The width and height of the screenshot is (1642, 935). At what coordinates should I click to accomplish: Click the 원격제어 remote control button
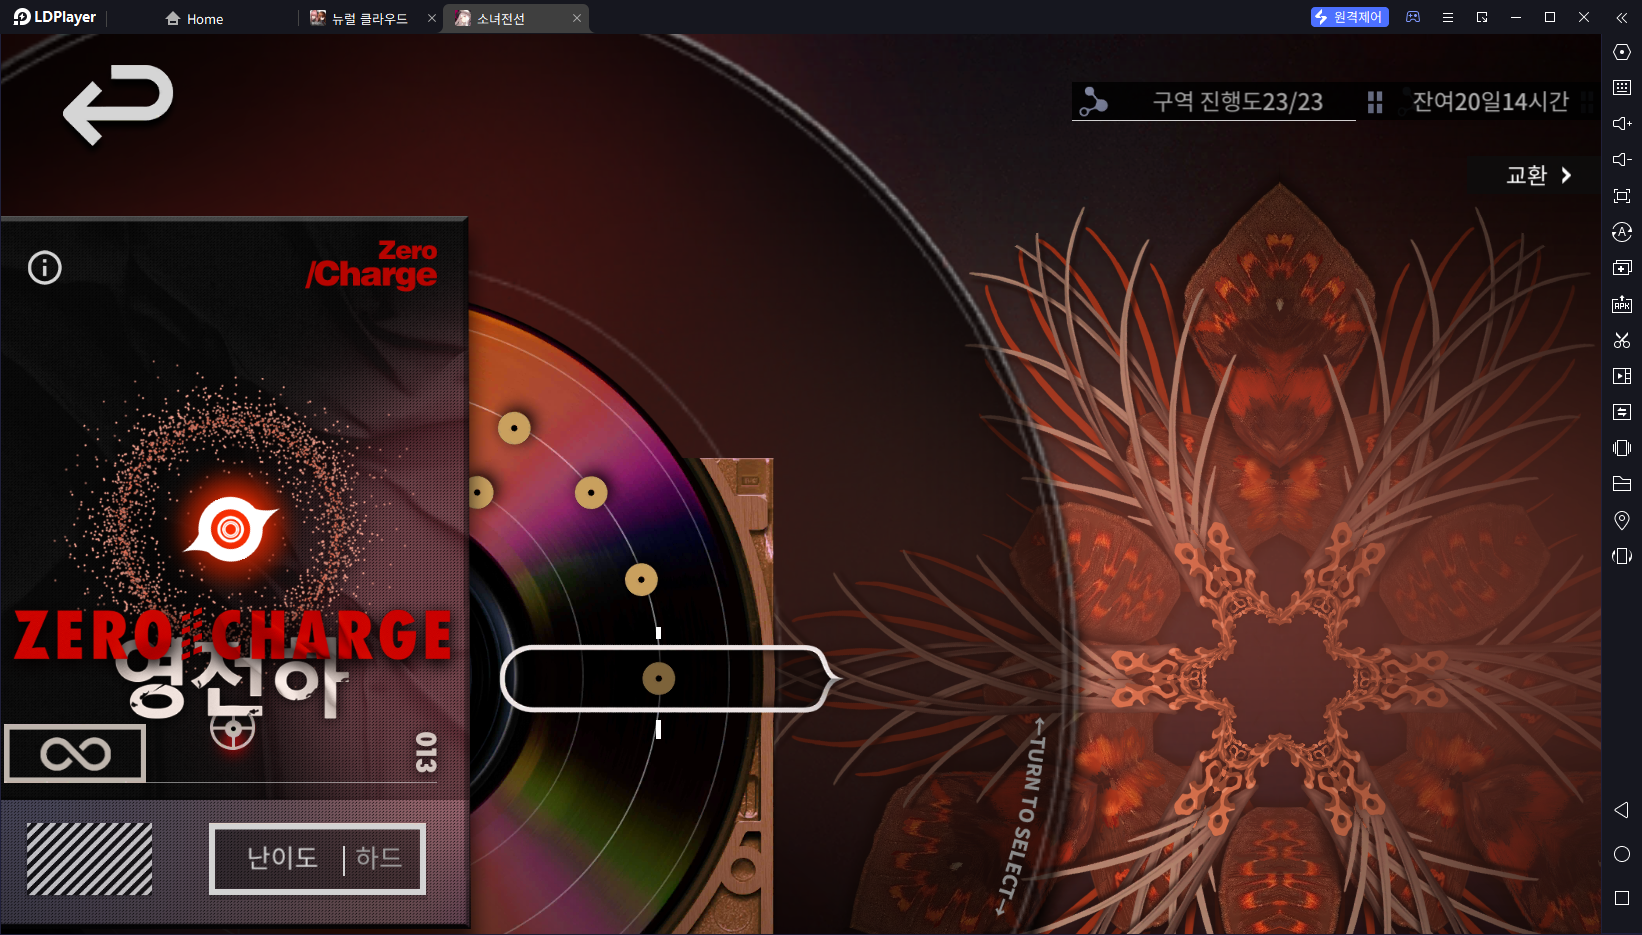(1350, 17)
